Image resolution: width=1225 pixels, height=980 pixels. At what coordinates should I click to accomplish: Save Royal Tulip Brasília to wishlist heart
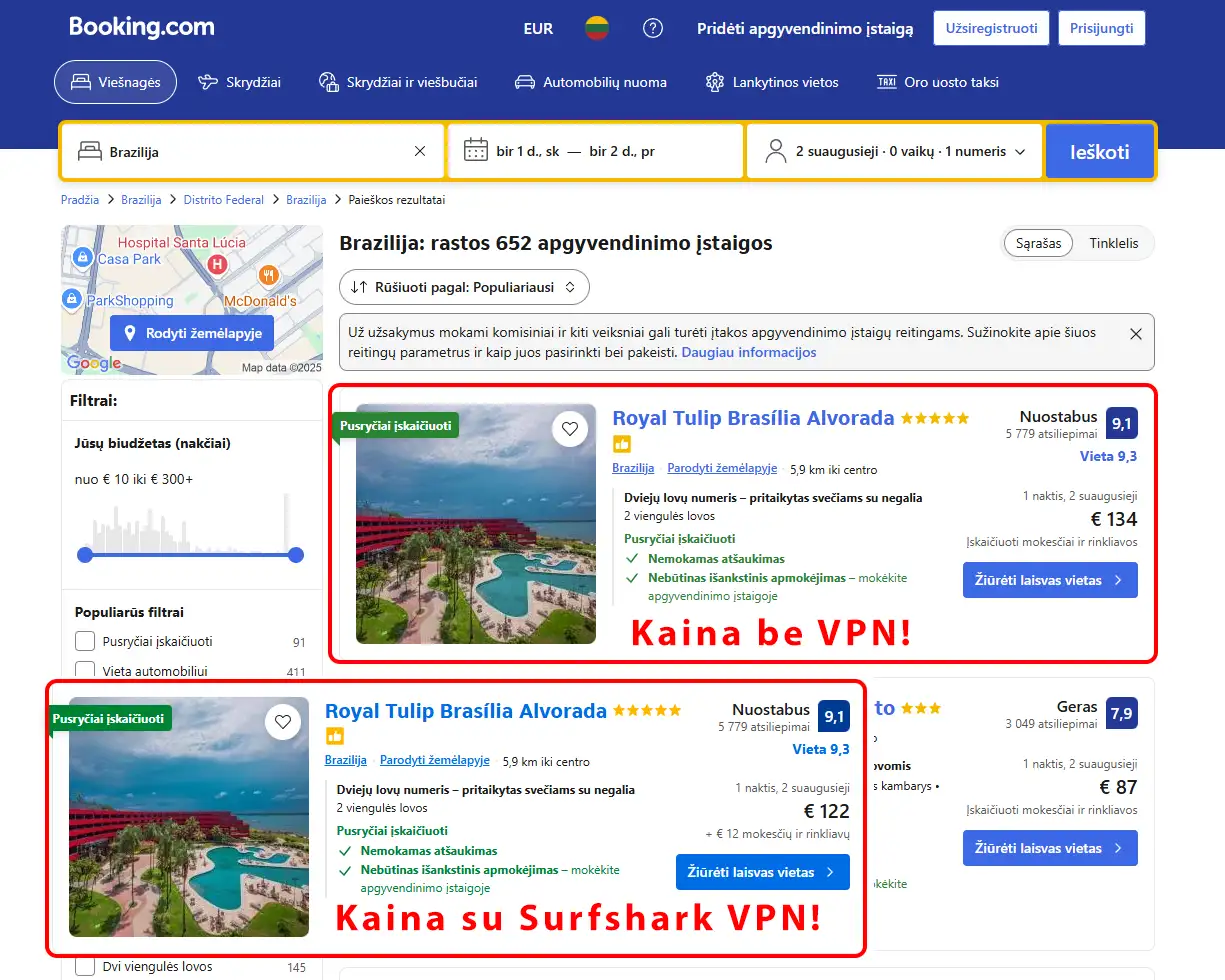point(570,428)
